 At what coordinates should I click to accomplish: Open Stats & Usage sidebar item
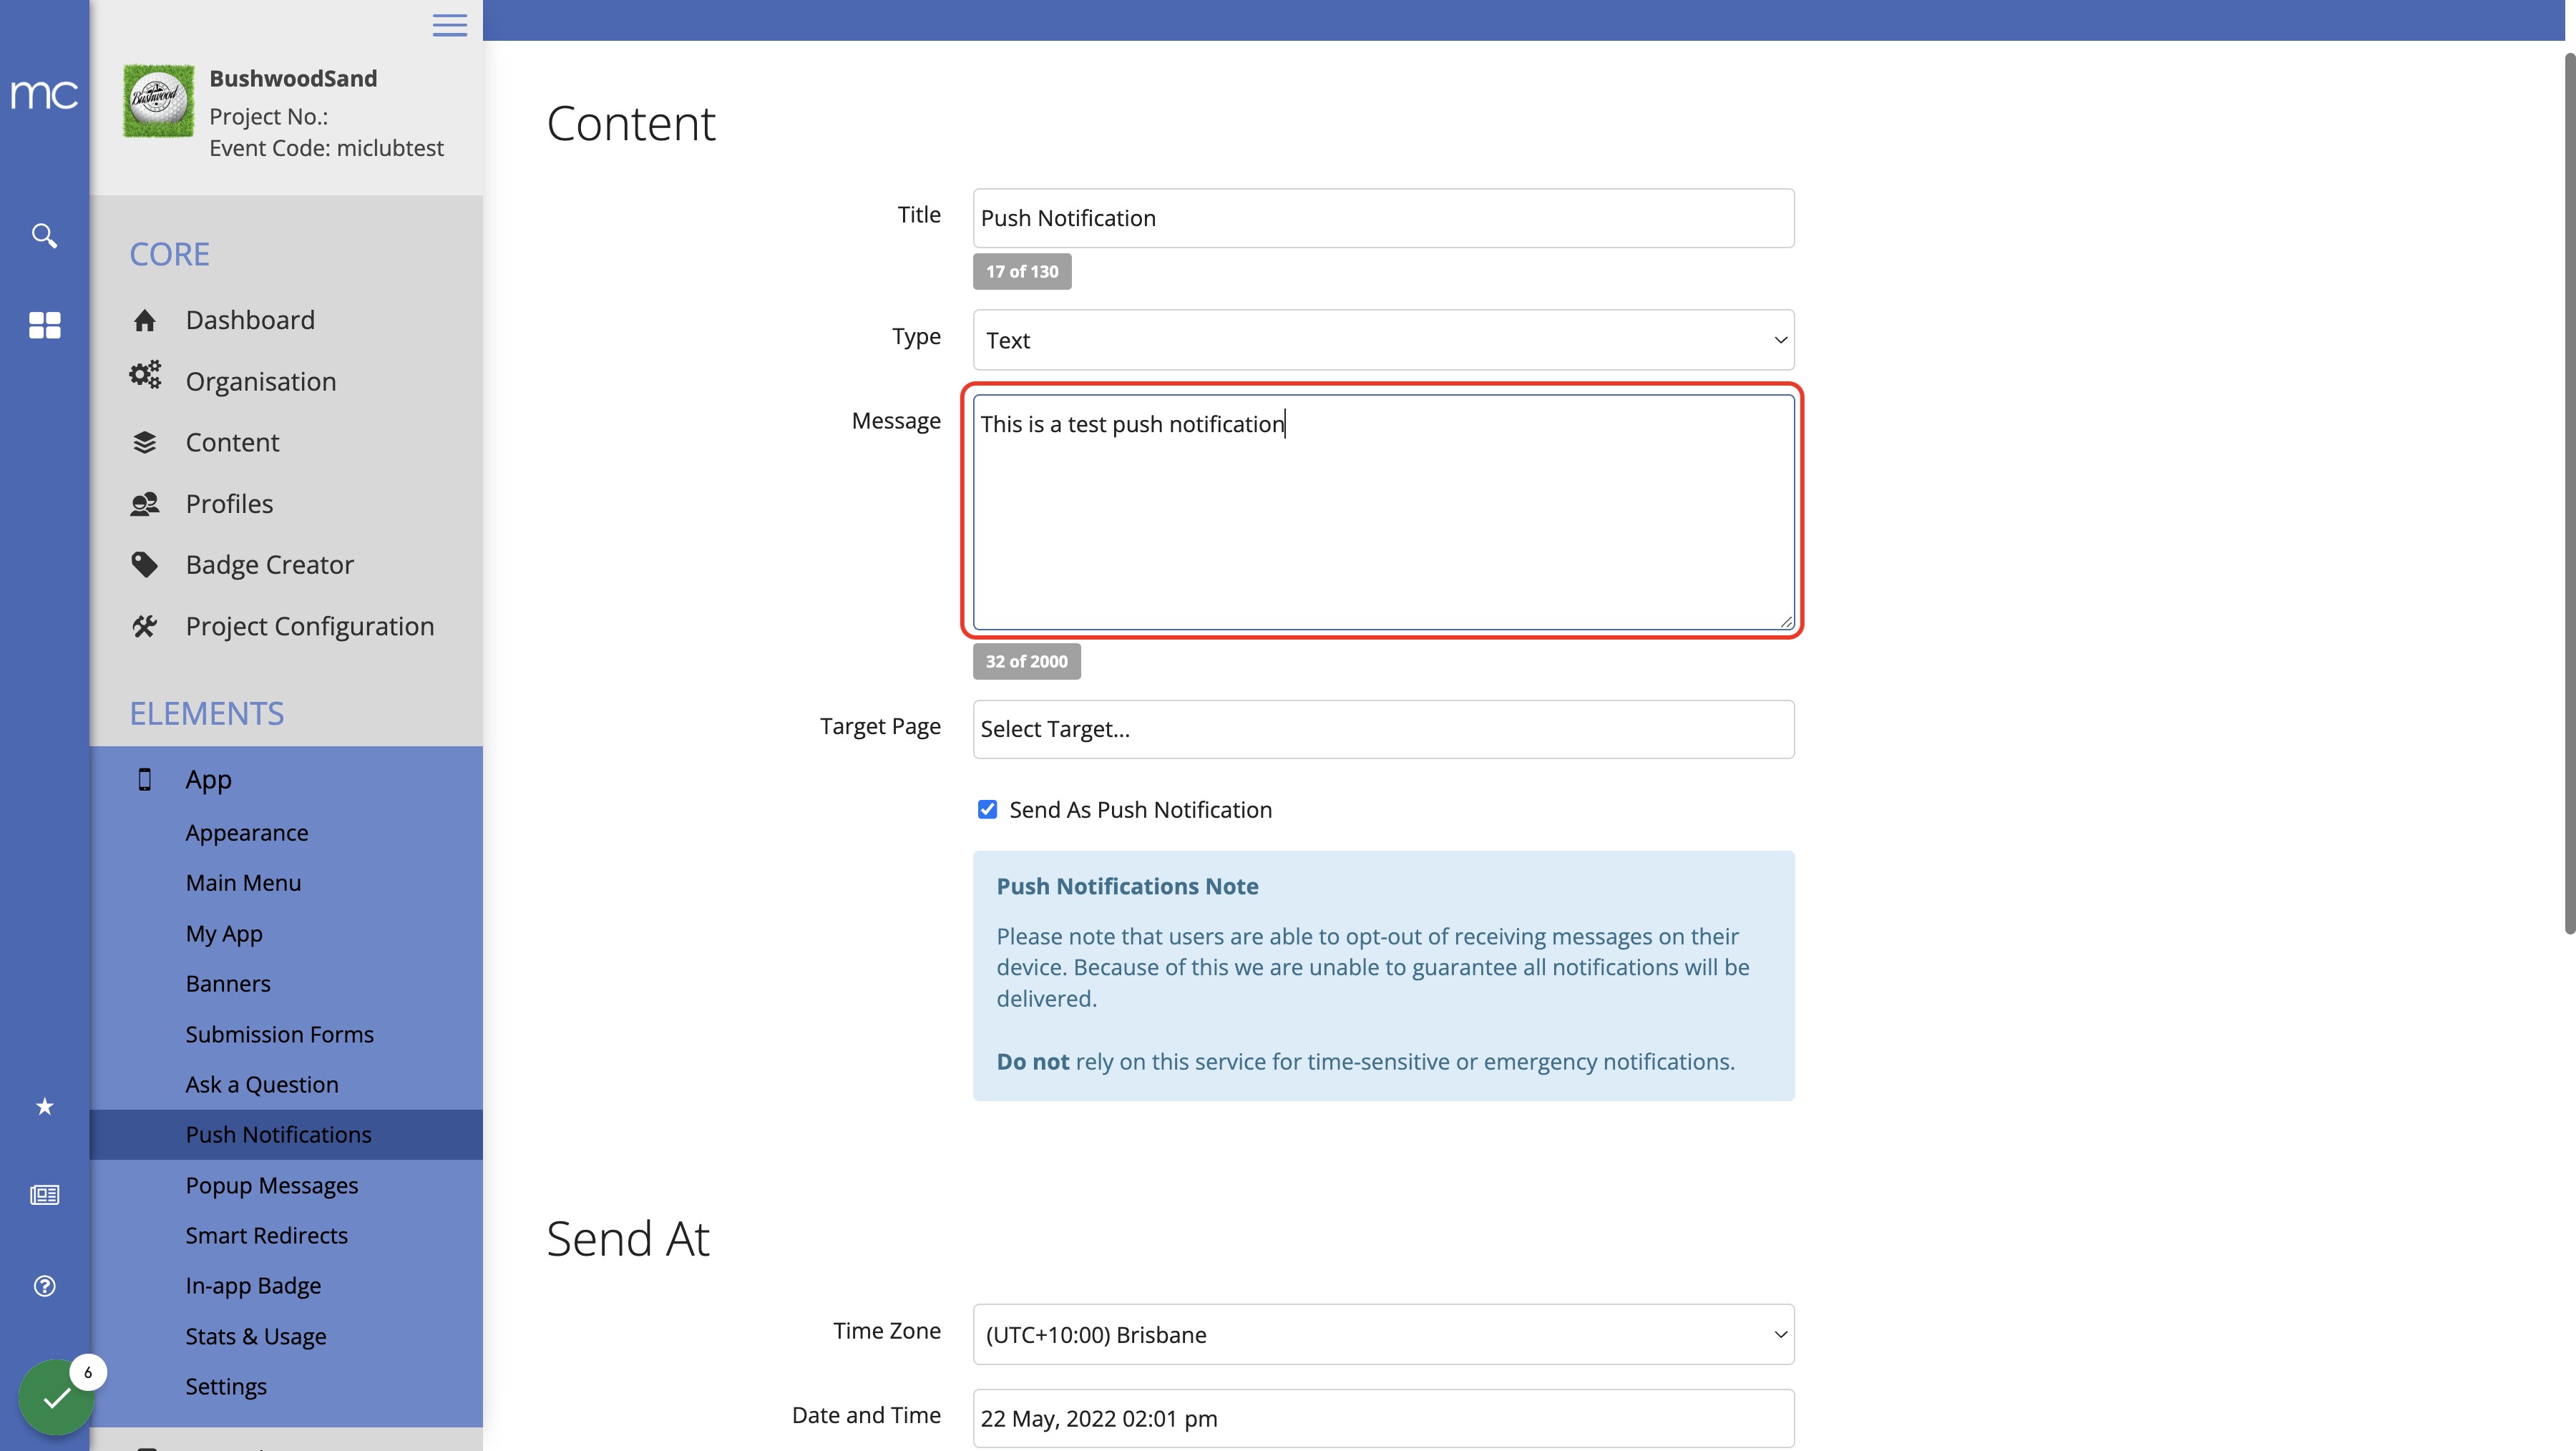point(256,1336)
